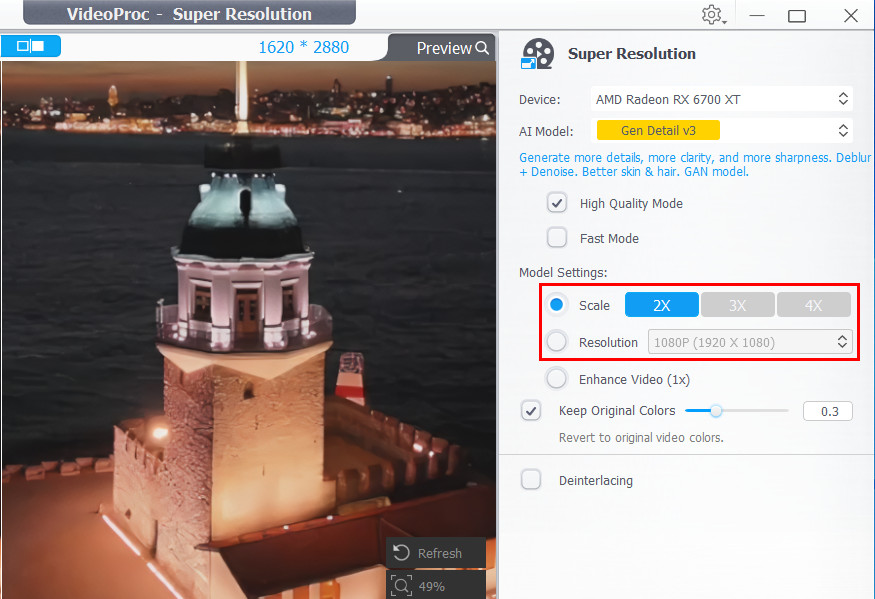Click the video preview image

(248, 329)
